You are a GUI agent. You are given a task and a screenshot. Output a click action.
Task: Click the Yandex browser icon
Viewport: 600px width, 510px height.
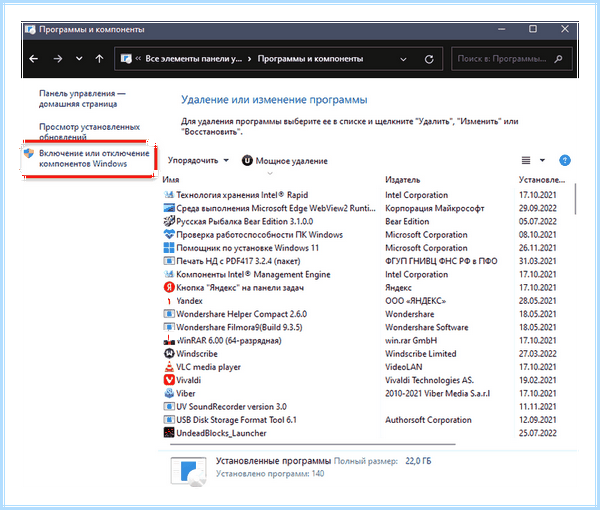169,301
